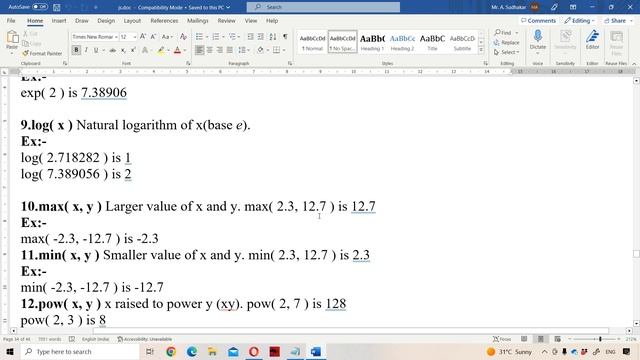Toggle Subscript formatting

click(x=123, y=50)
